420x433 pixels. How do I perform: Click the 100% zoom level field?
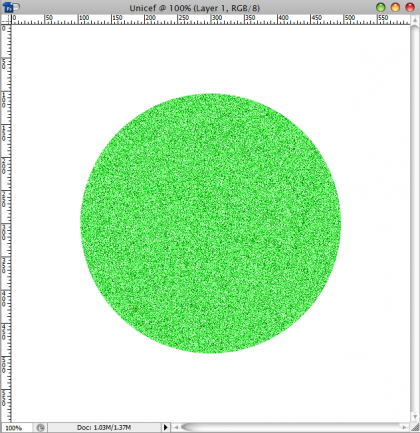(x=17, y=428)
